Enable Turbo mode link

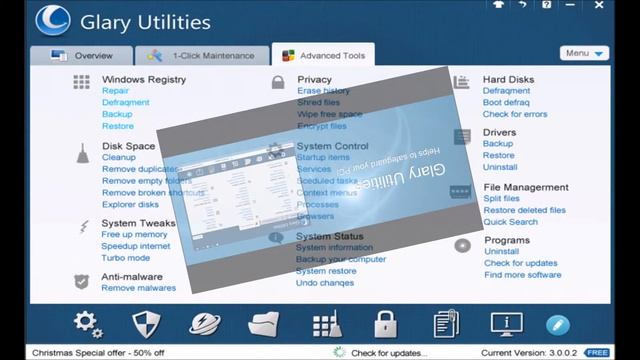pyautogui.click(x=125, y=258)
